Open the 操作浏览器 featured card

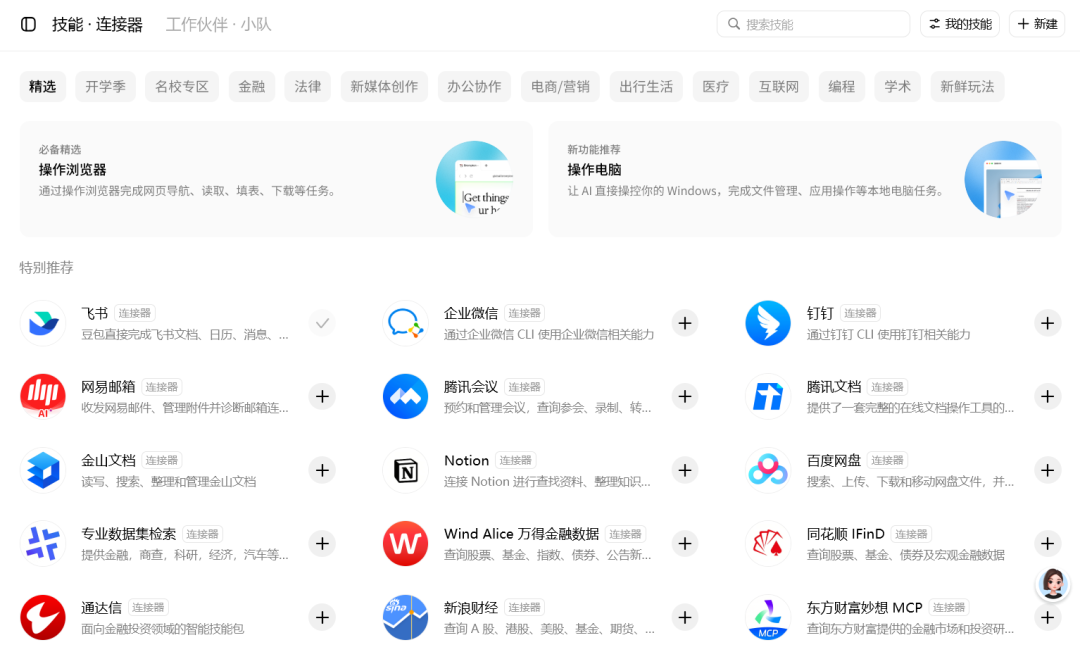(276, 179)
